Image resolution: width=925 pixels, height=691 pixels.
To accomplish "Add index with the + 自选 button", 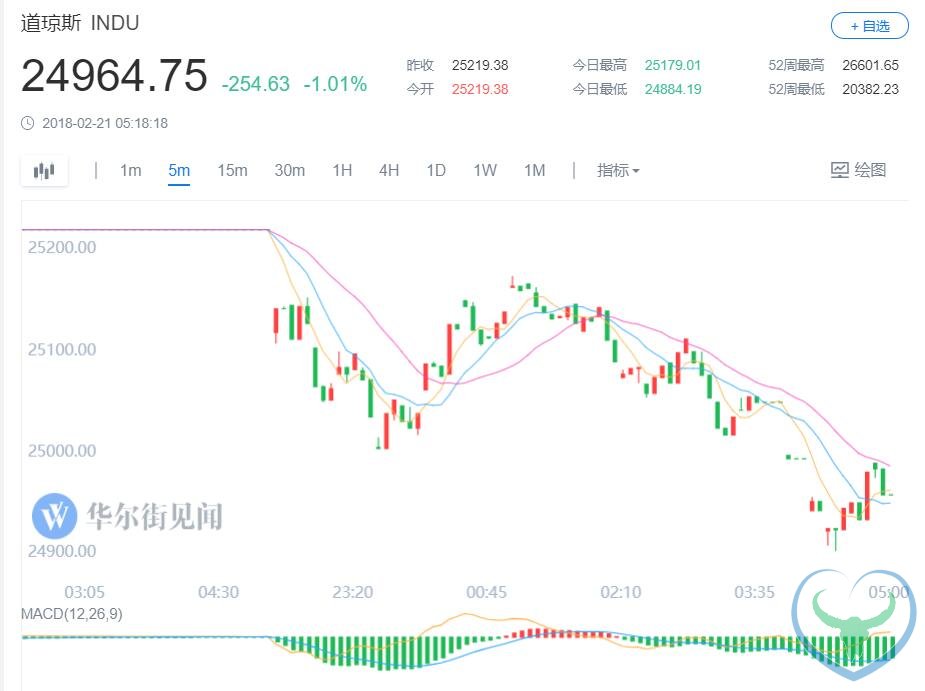I will (870, 26).
